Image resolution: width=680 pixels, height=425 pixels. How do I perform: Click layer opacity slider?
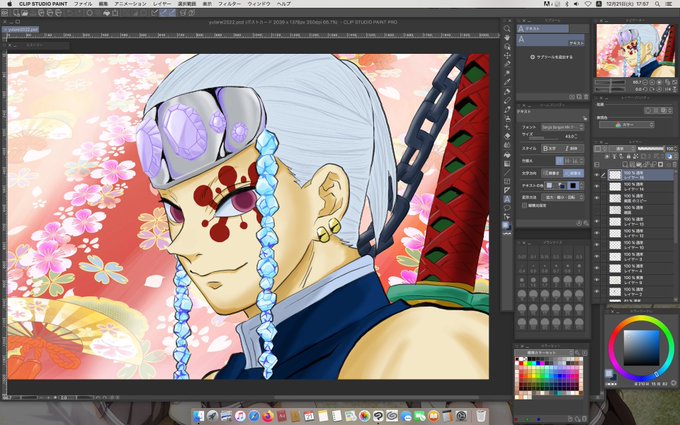tap(651, 148)
